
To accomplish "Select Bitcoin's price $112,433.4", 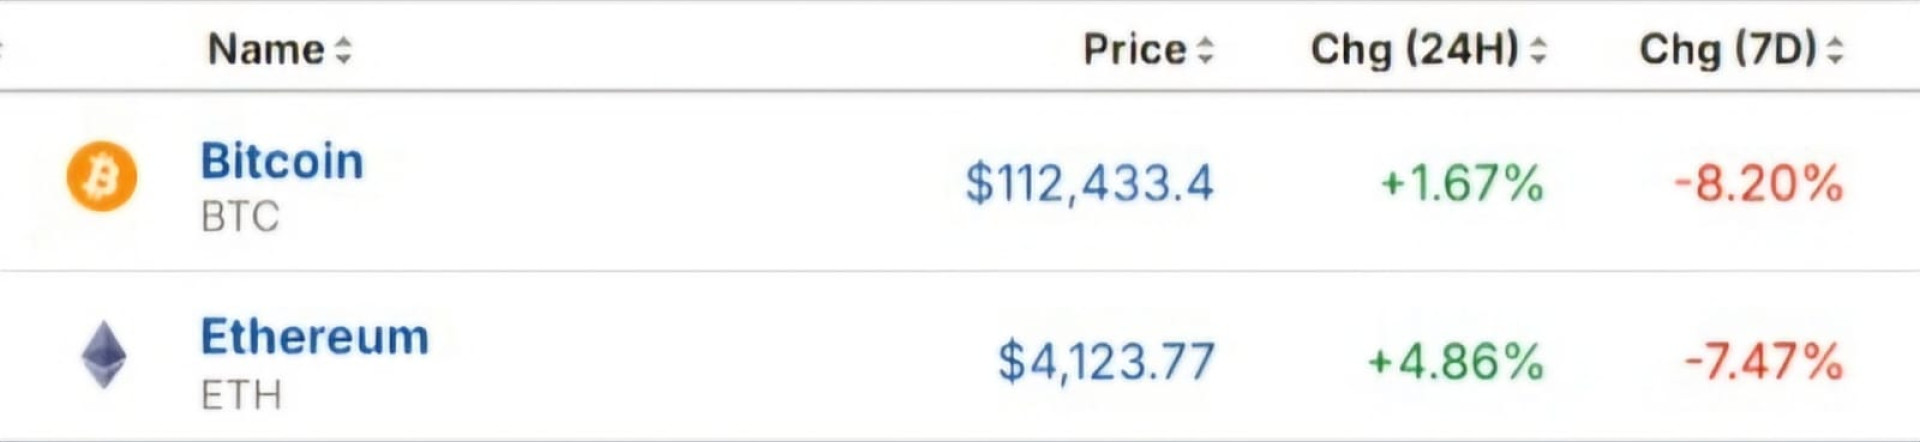I will click(1089, 183).
